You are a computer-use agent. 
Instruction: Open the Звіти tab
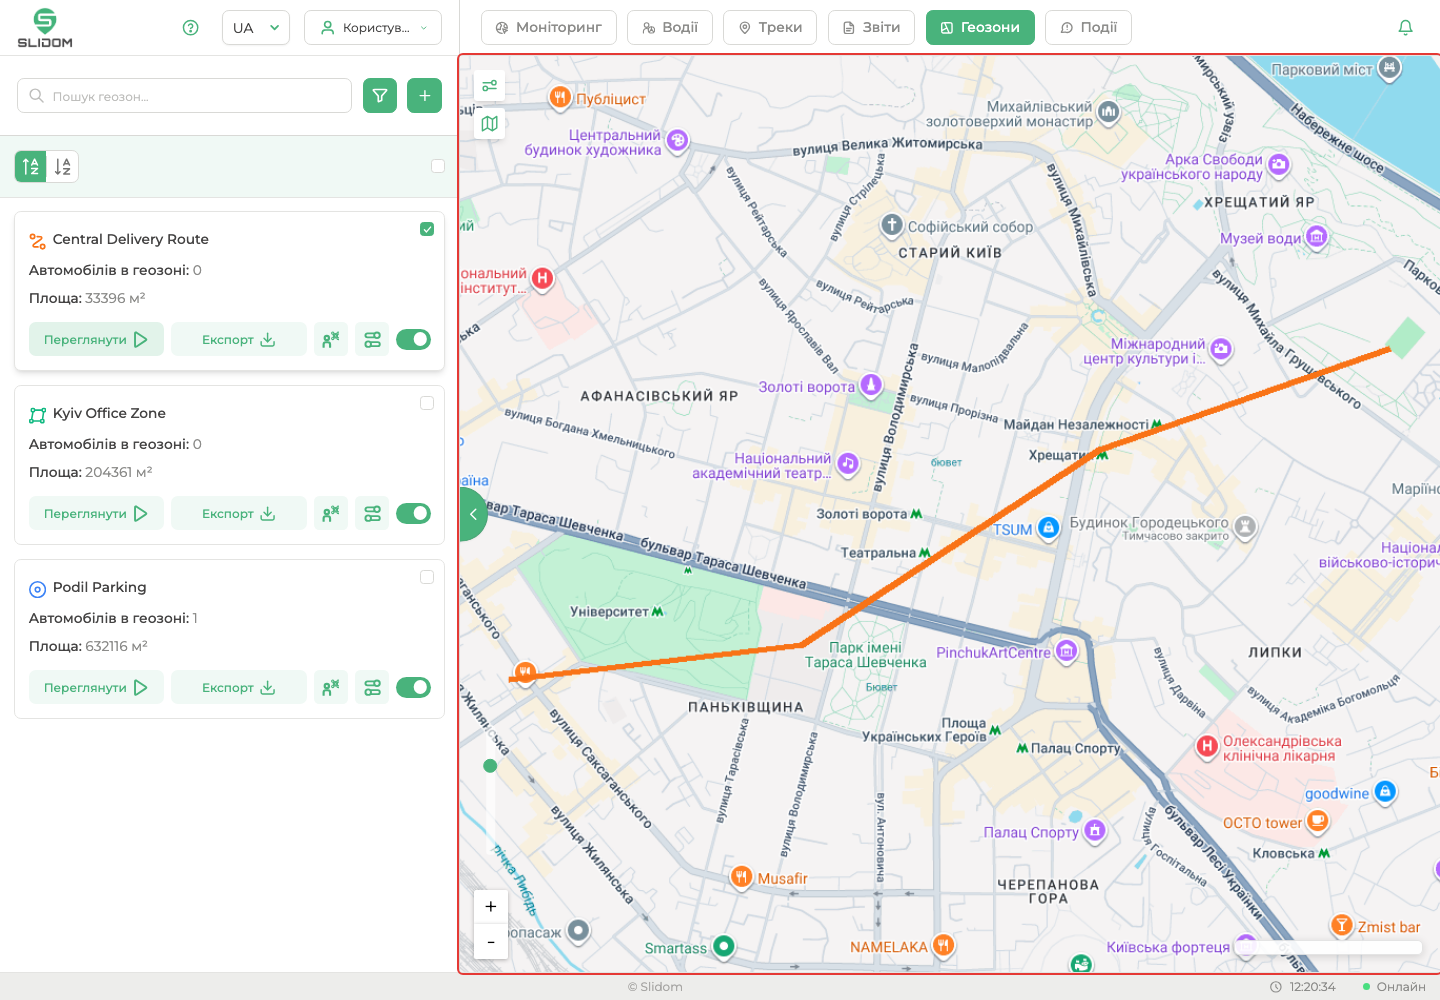click(871, 28)
